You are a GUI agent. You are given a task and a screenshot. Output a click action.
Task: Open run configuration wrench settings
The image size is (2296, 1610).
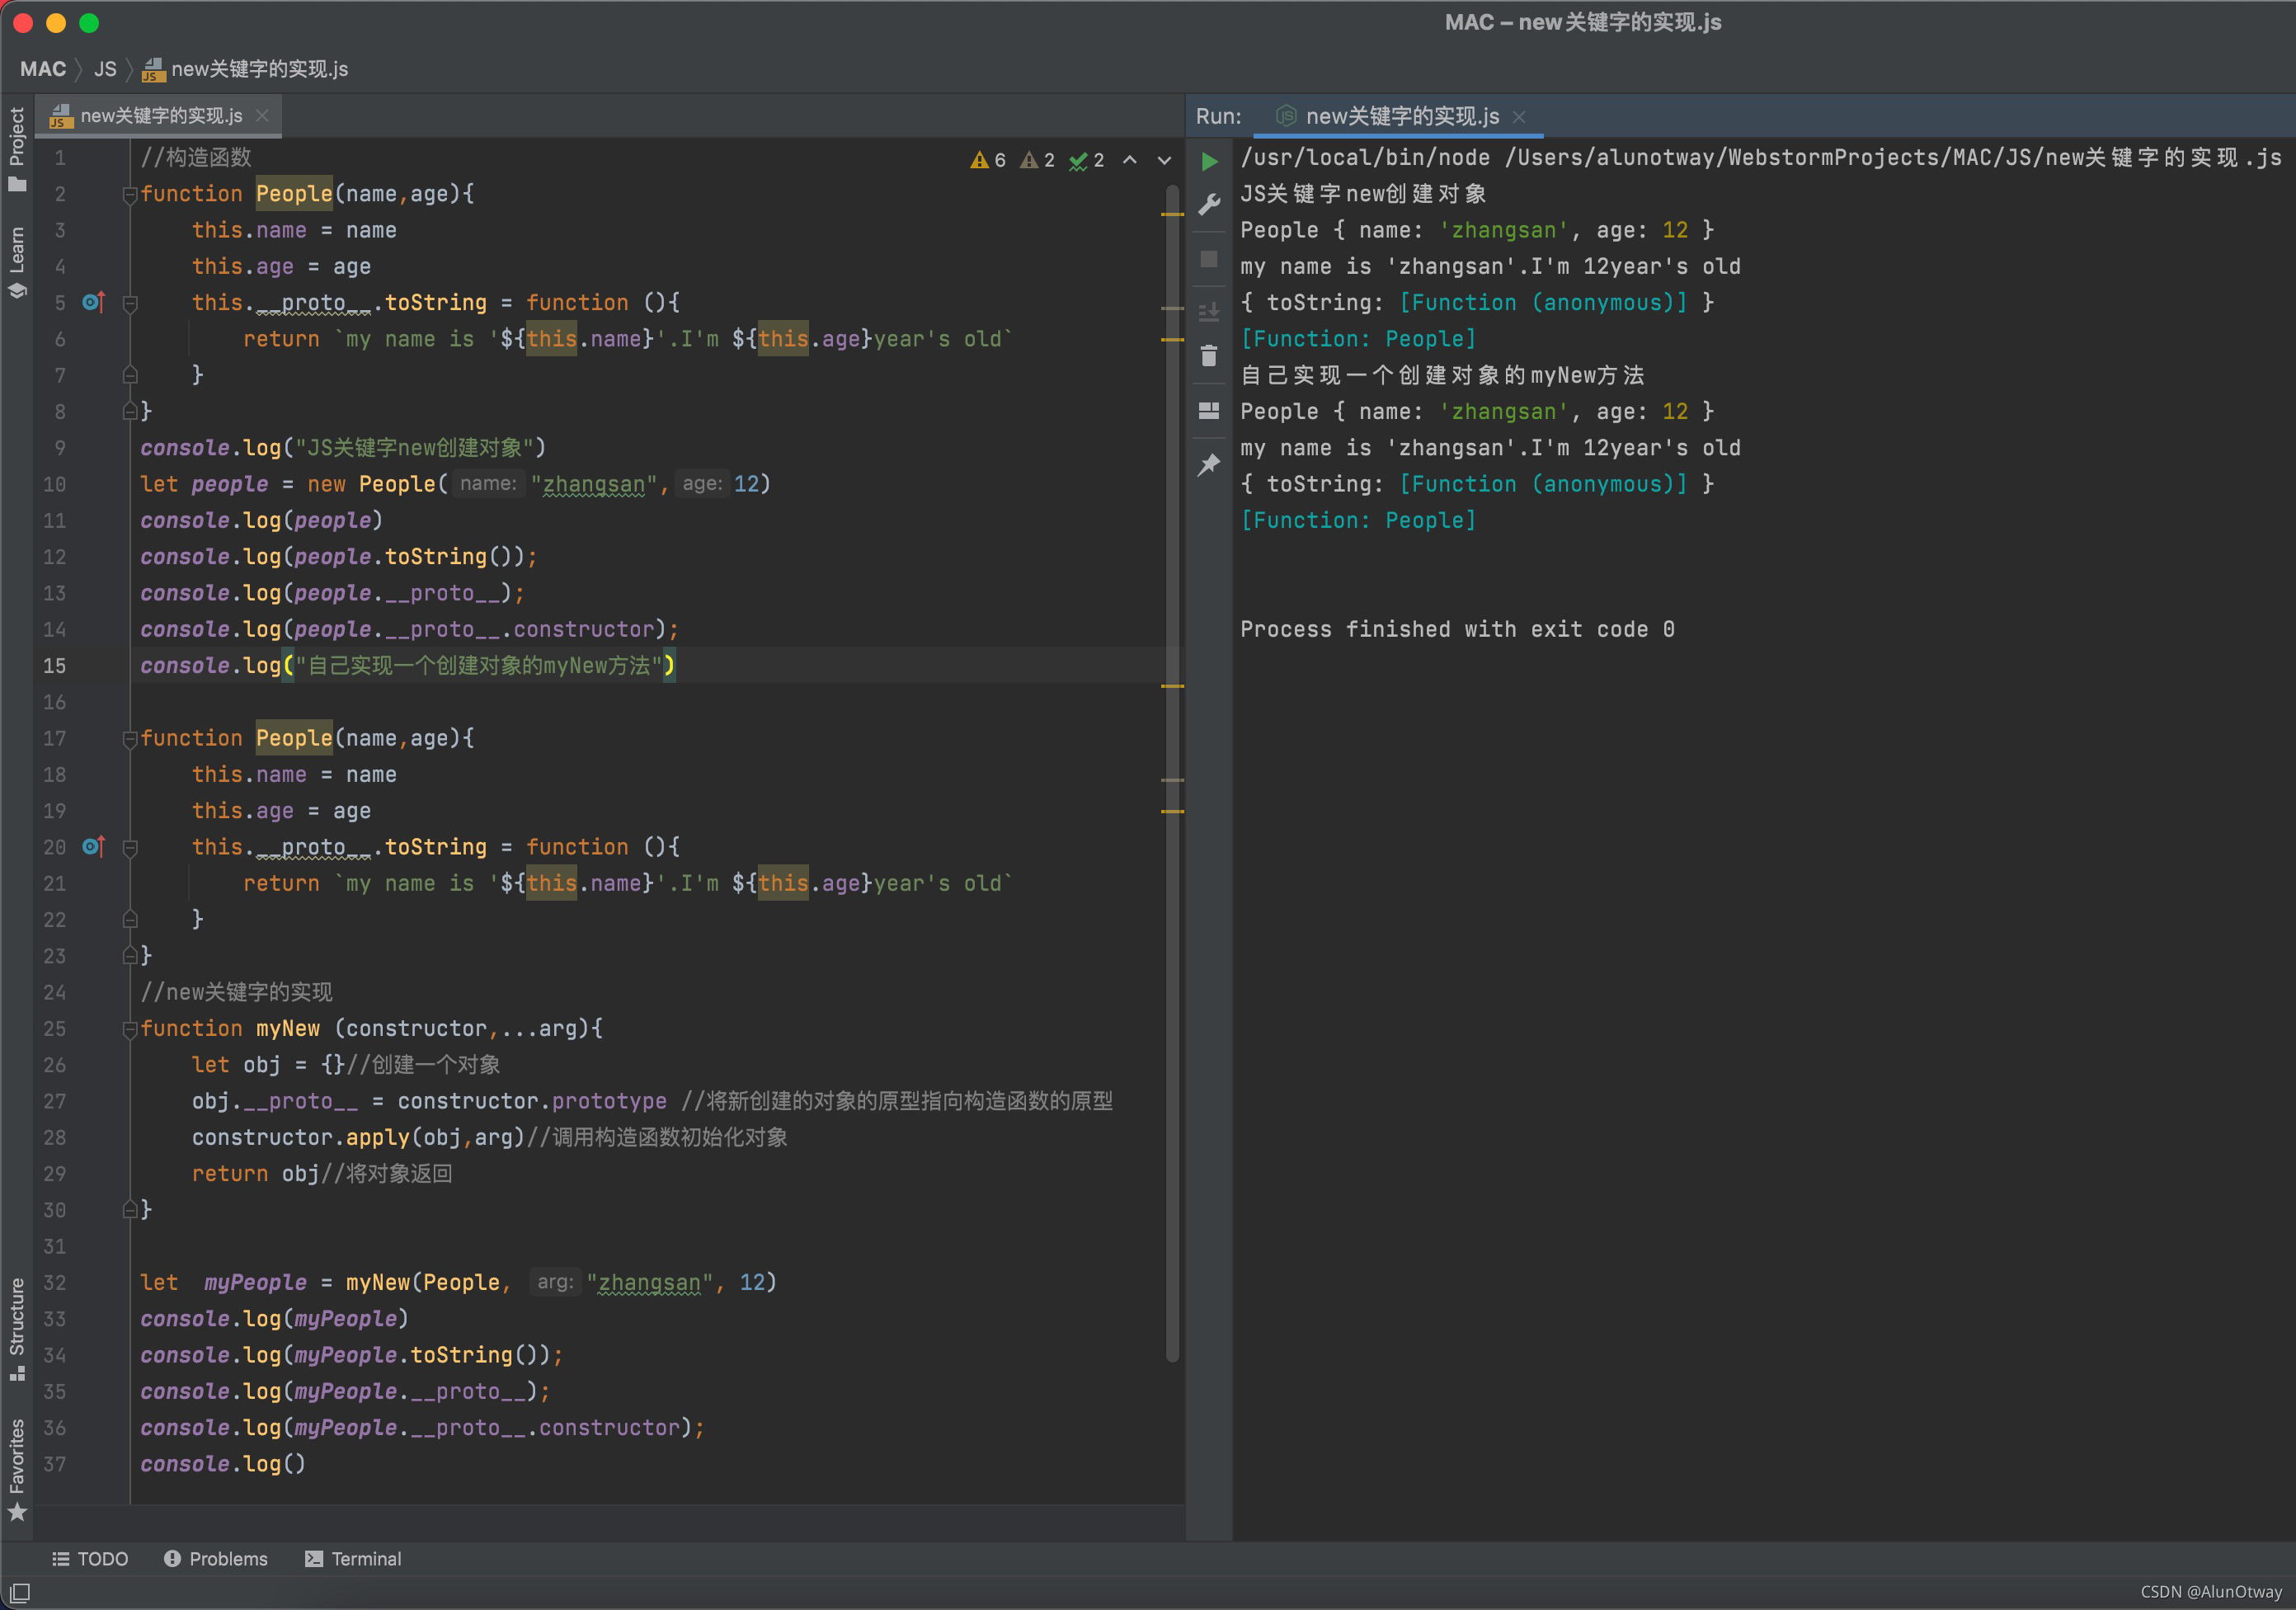point(1209,205)
